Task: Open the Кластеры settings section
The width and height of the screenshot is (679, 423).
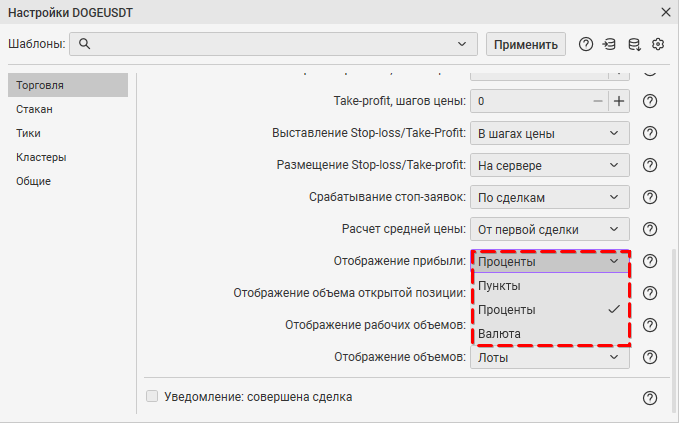Action: click(x=41, y=157)
